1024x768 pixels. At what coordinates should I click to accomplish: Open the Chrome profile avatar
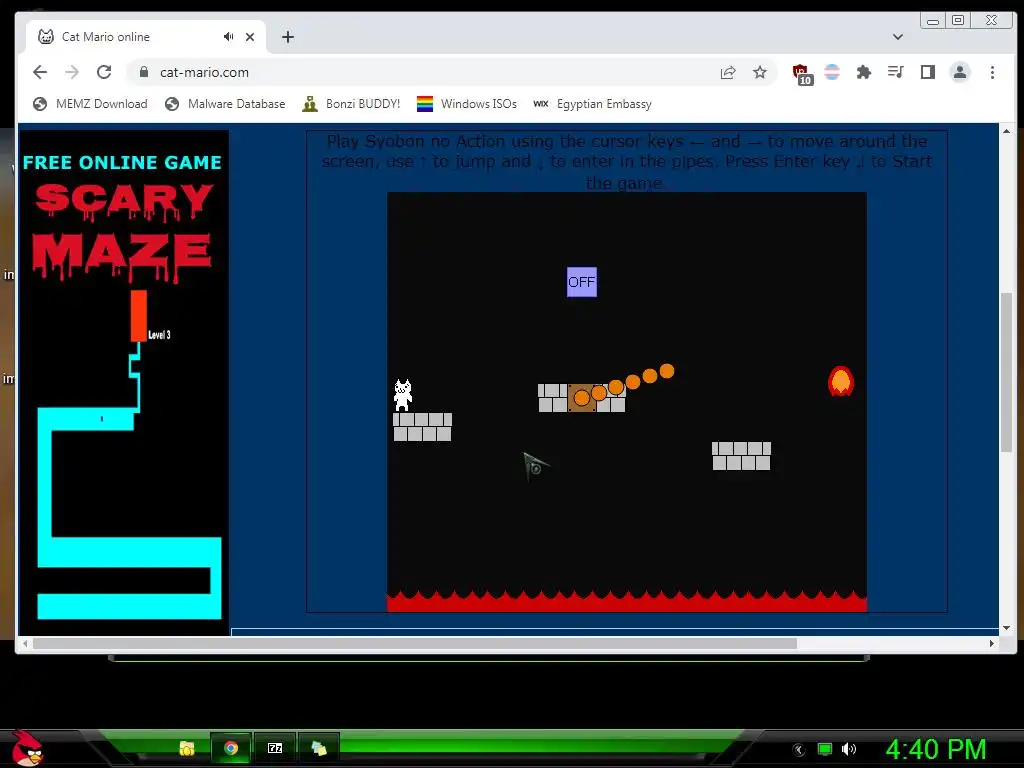pos(959,72)
